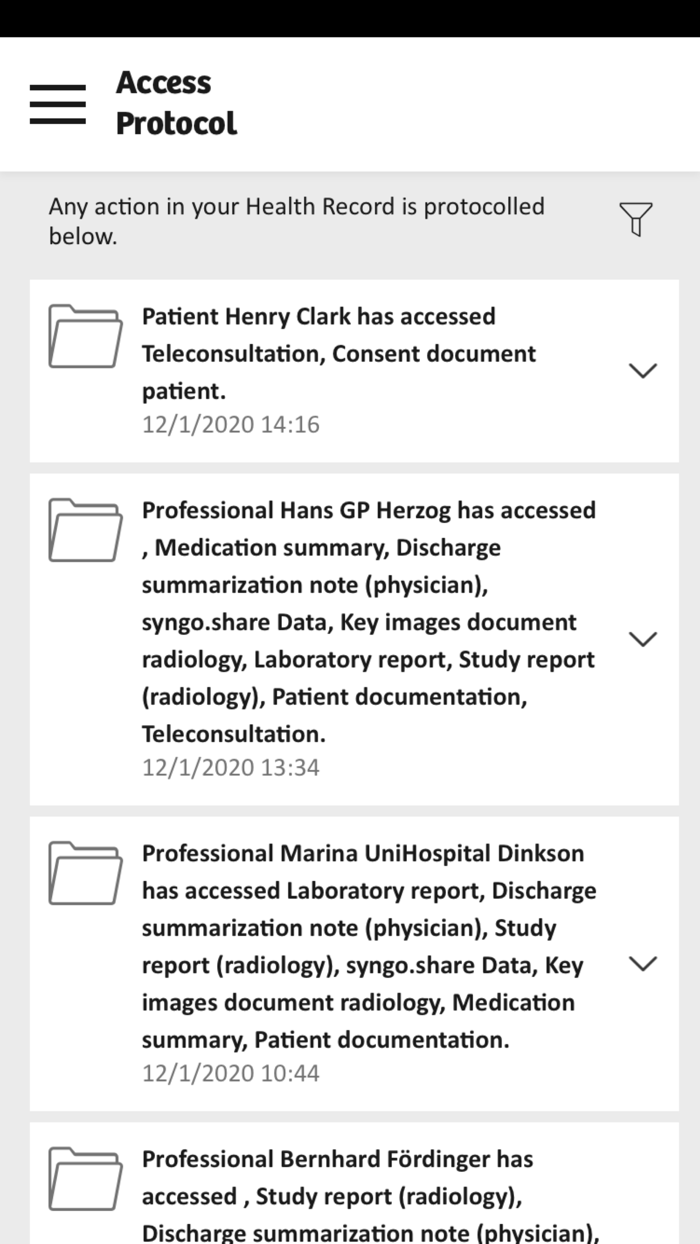The image size is (700, 1244).
Task: Expand Marina UniHospital Dinkson's access details
Action: pos(645,963)
